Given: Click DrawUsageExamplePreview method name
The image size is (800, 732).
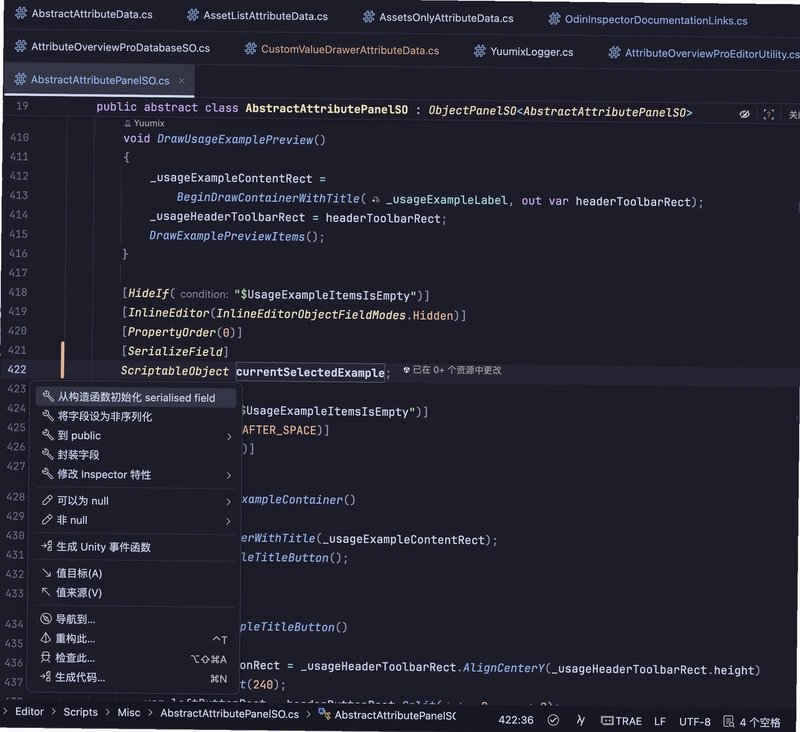Looking at the screenshot, I should point(235,139).
